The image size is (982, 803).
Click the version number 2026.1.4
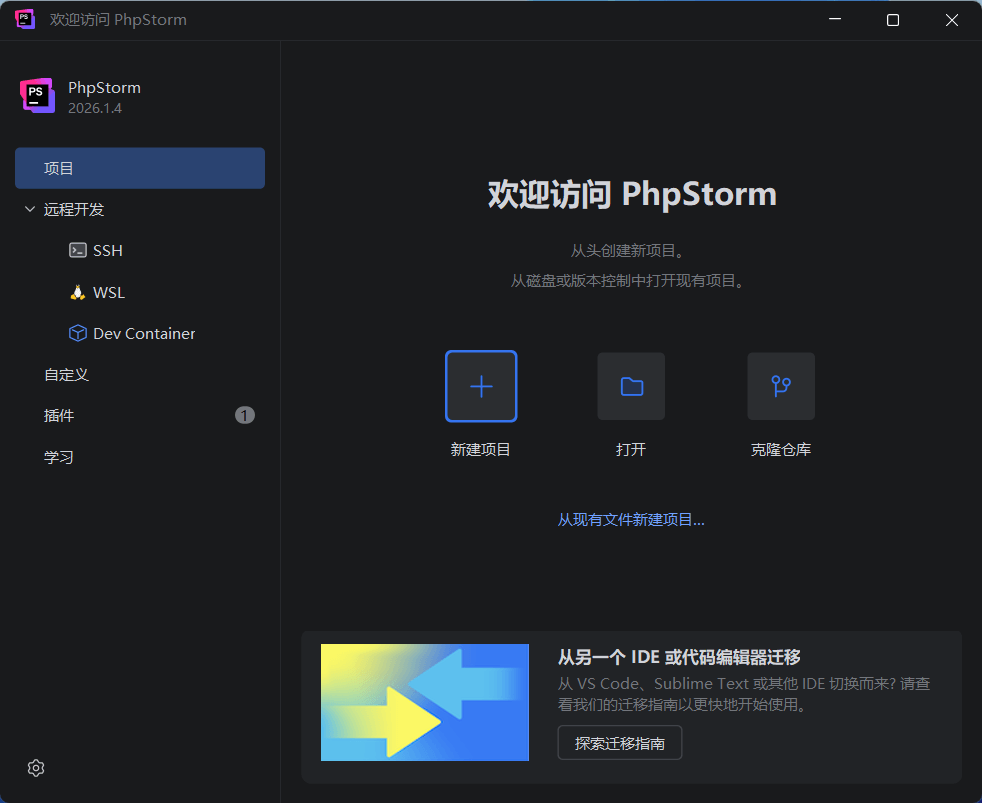(x=95, y=108)
